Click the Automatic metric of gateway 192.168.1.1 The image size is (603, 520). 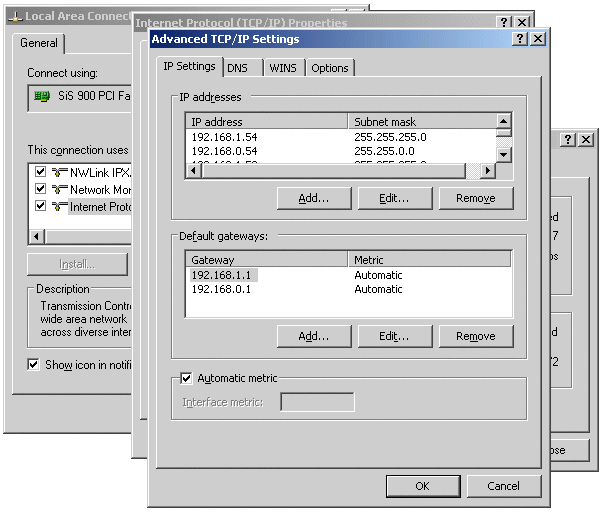coord(378,275)
